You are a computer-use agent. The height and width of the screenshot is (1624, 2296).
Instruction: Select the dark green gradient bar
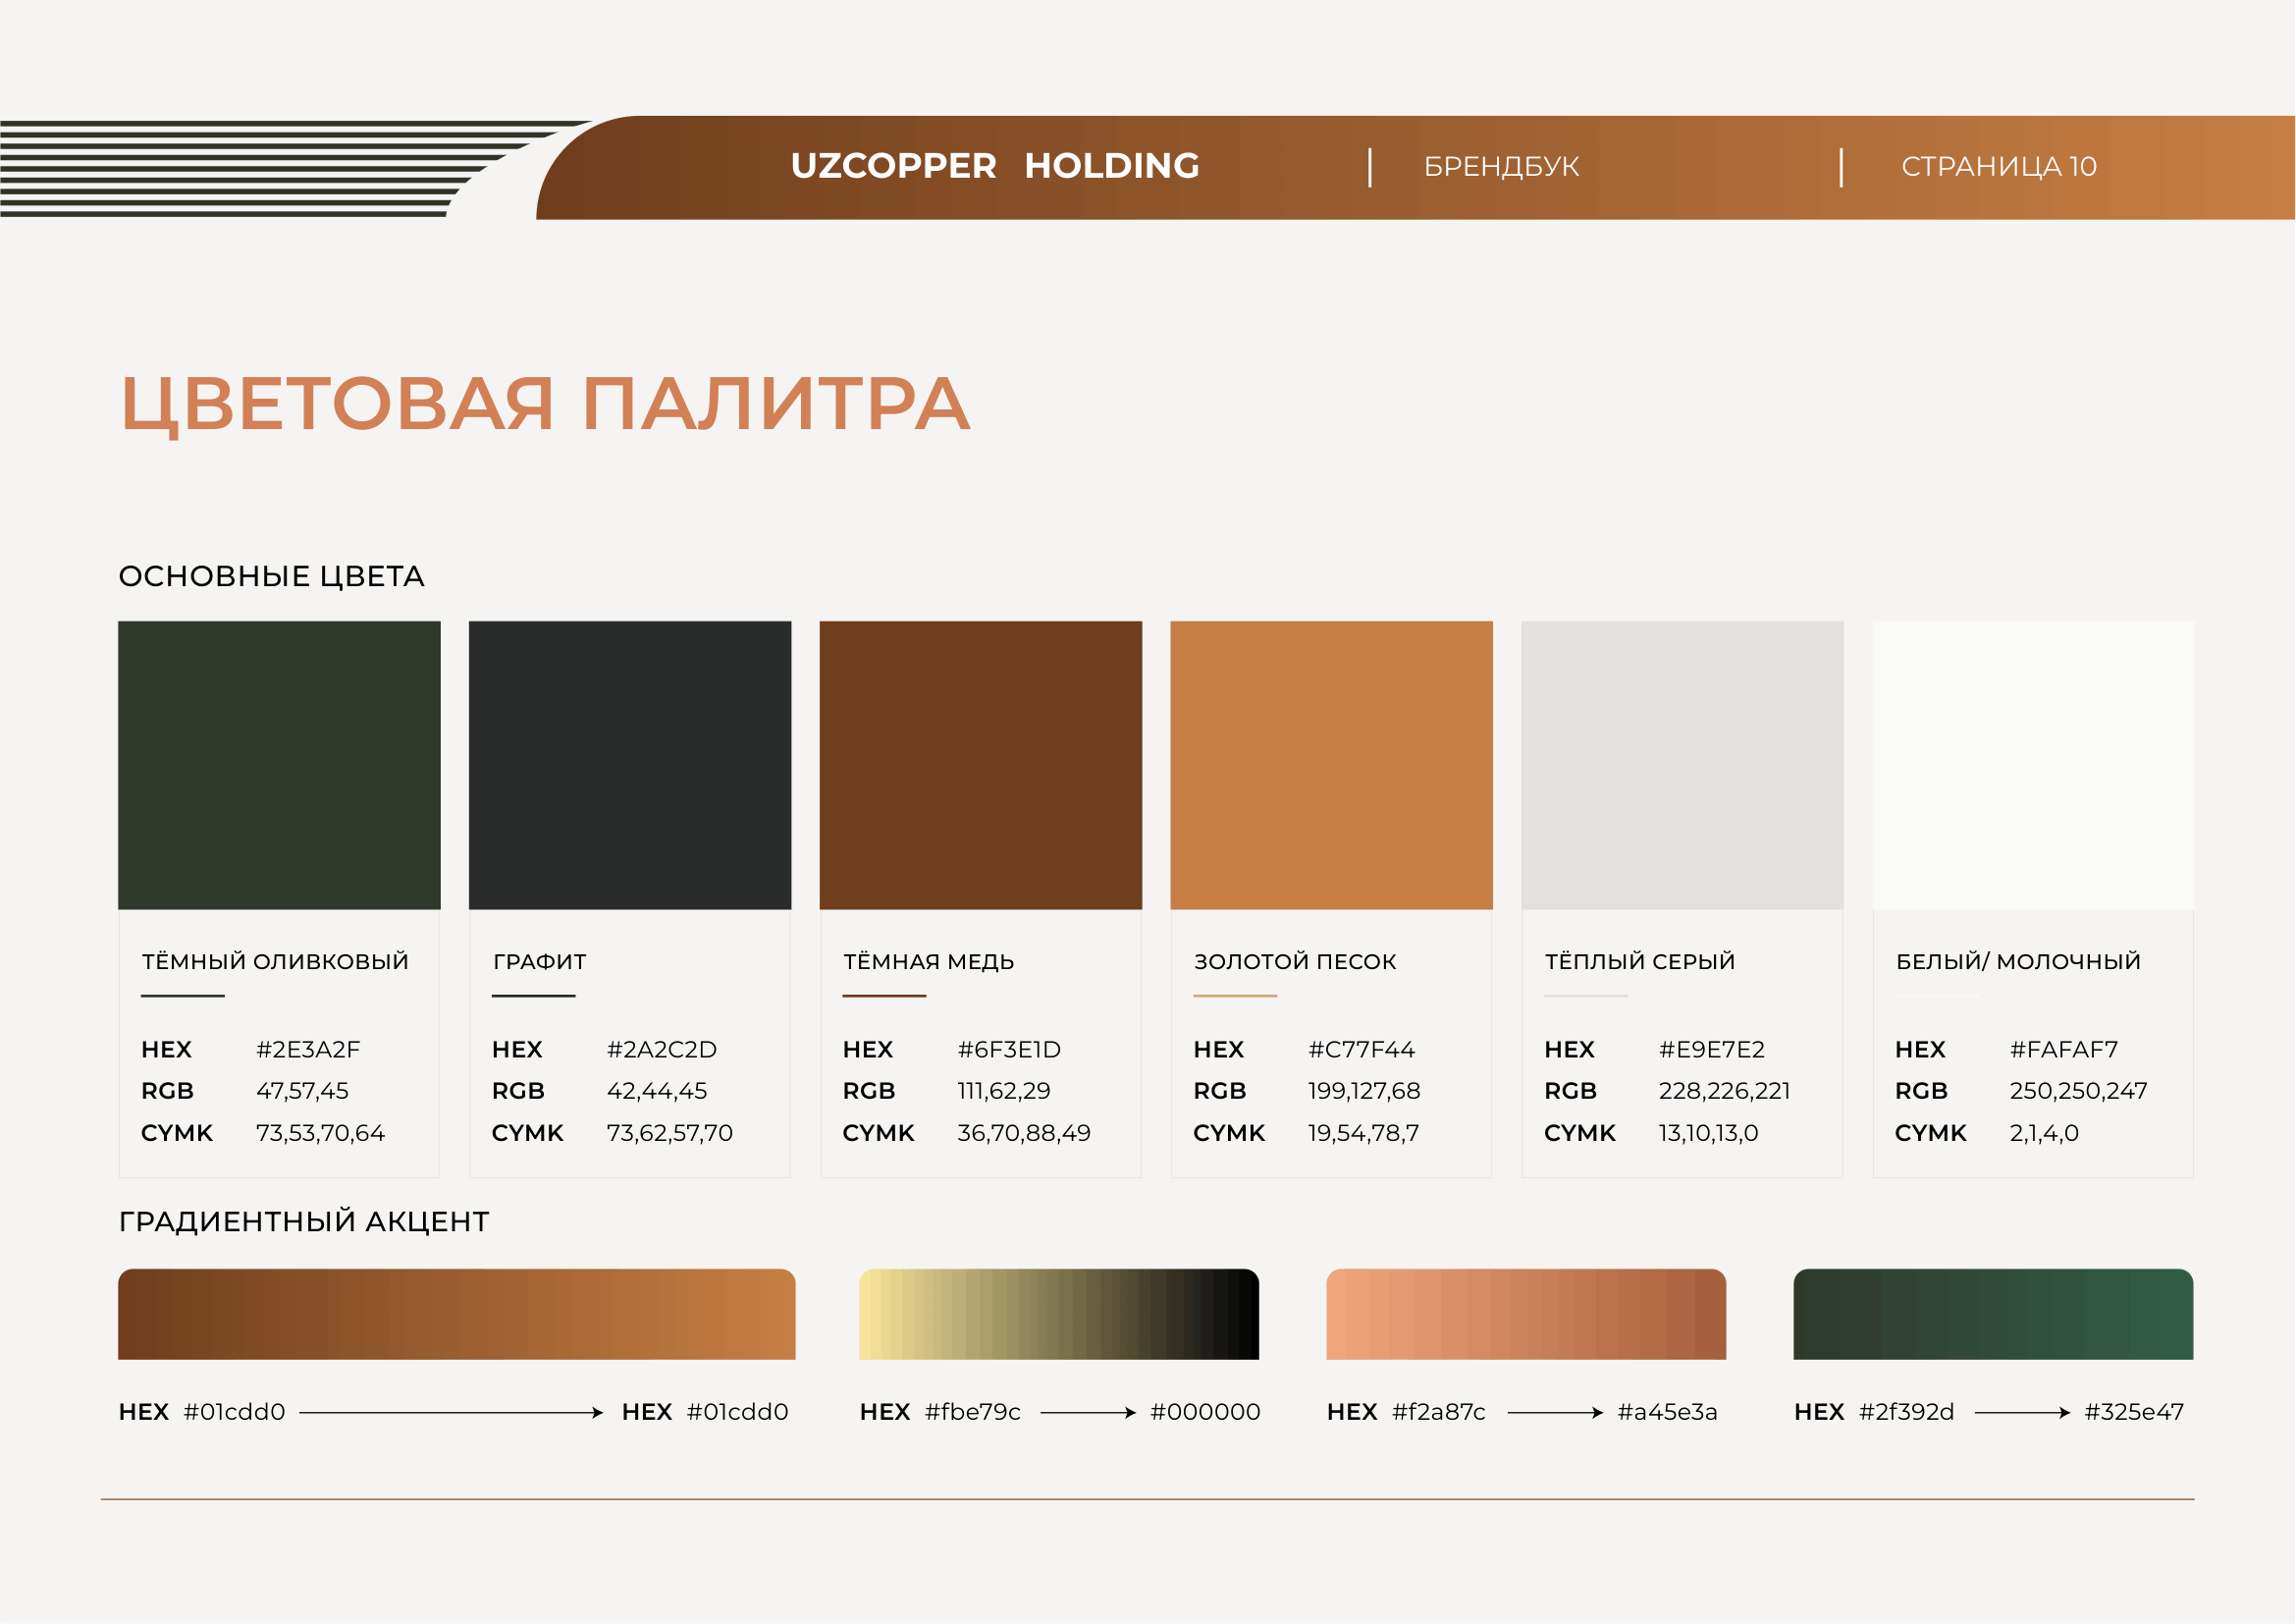tap(1994, 1315)
